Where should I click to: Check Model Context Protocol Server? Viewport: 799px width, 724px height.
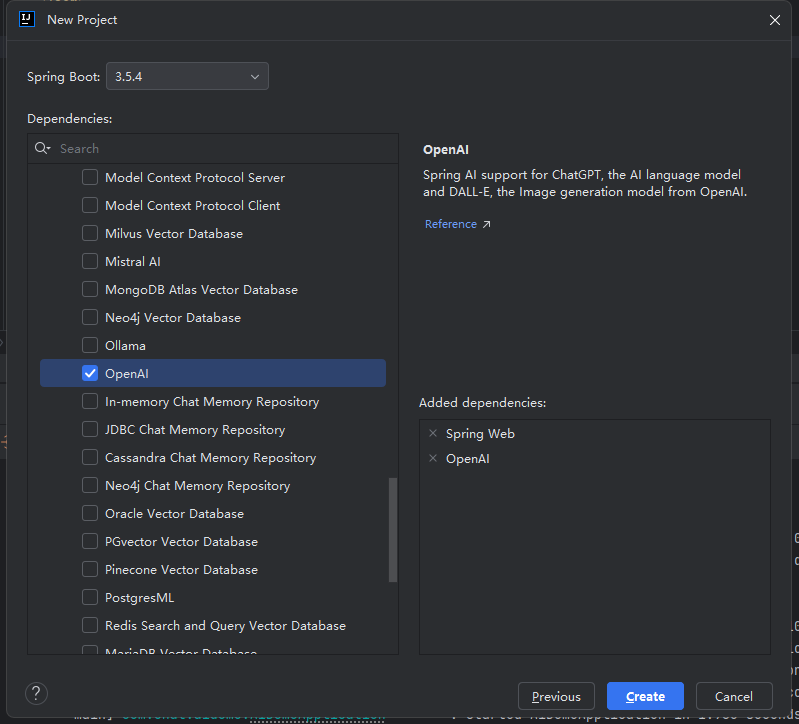(90, 177)
